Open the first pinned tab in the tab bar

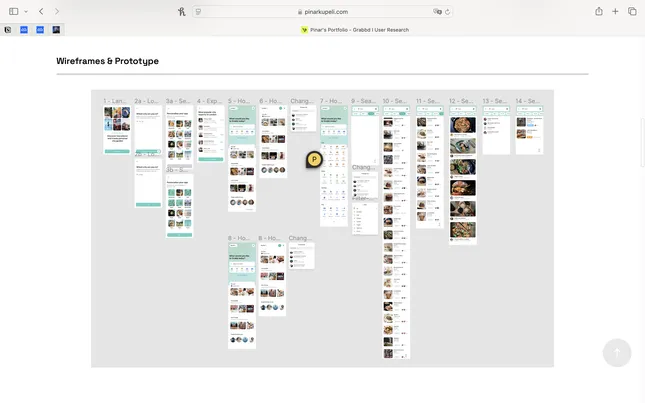8,30
